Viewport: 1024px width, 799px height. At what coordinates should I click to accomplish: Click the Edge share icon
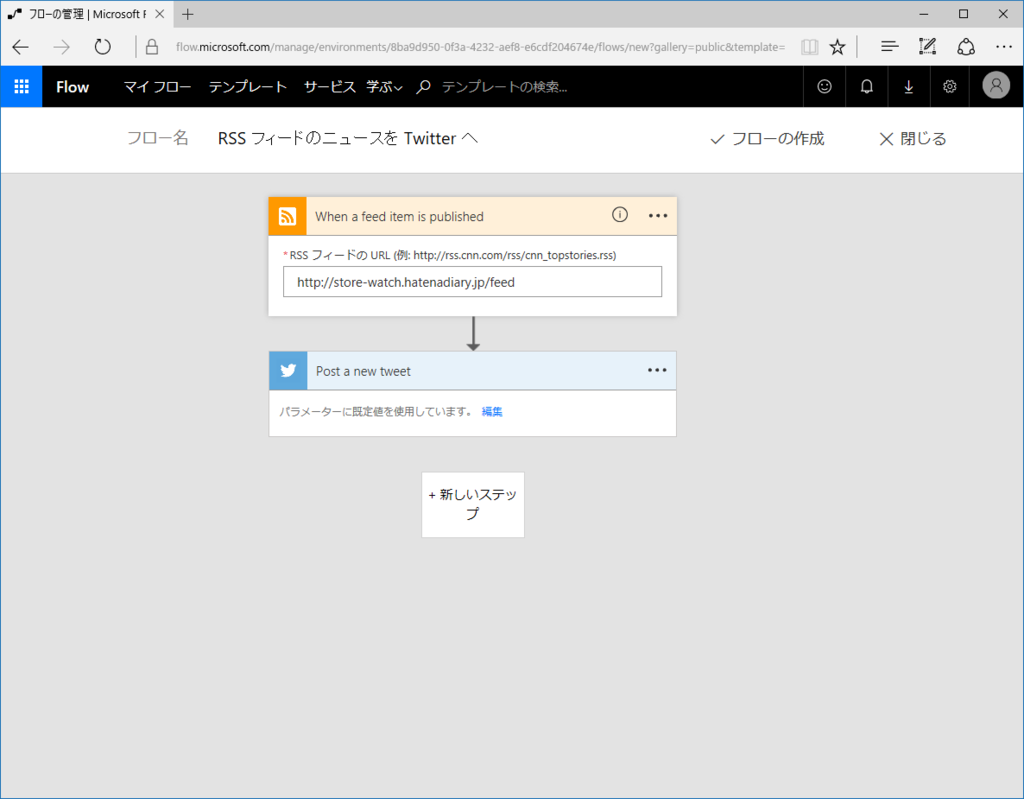point(966,47)
